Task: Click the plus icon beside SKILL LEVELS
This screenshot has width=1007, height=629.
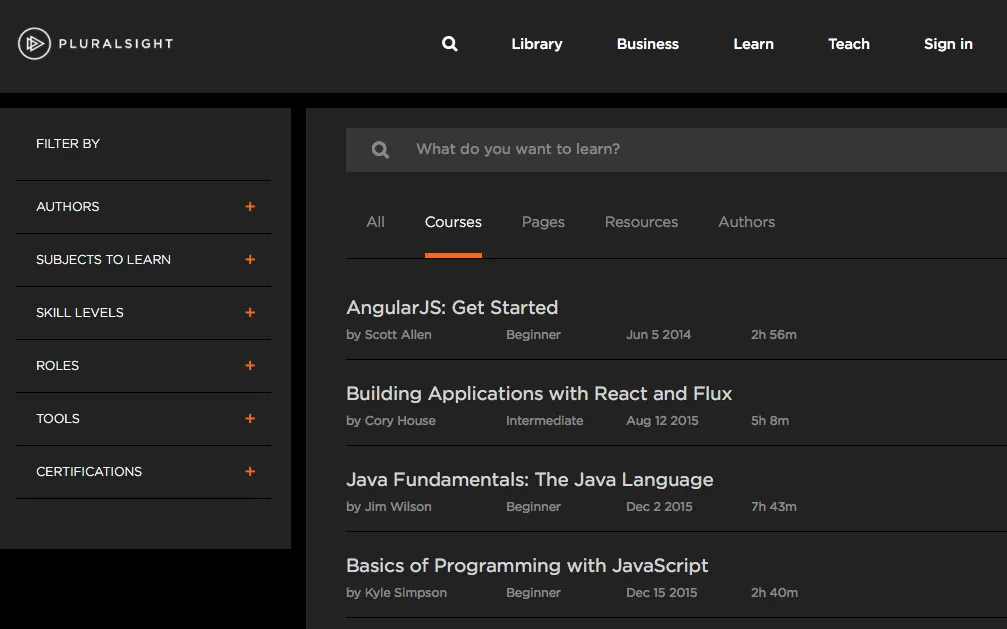Action: [x=250, y=312]
